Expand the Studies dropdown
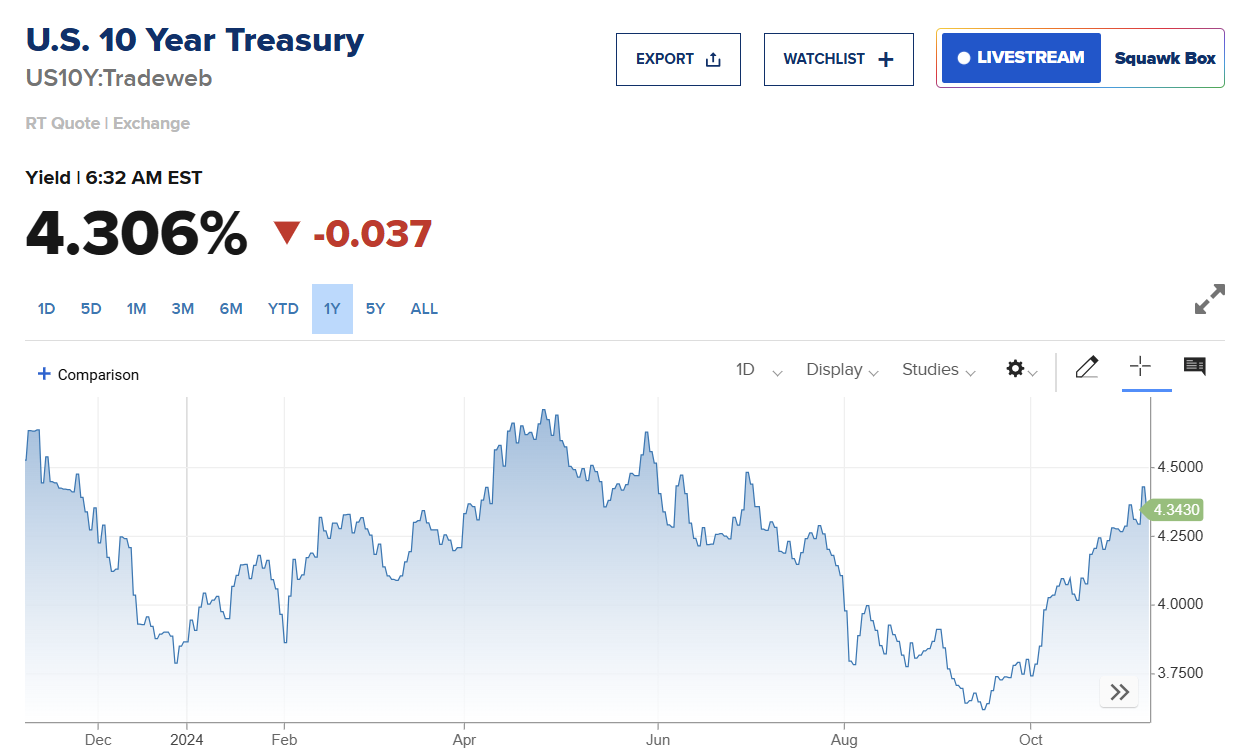Screen dimensions: 1249x755 [938, 370]
